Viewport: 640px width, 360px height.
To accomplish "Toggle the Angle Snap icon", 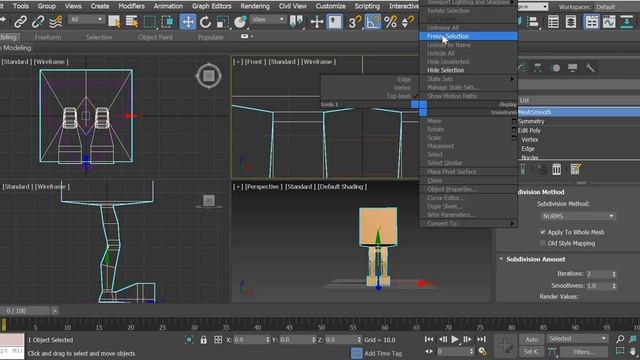I will (x=373, y=22).
